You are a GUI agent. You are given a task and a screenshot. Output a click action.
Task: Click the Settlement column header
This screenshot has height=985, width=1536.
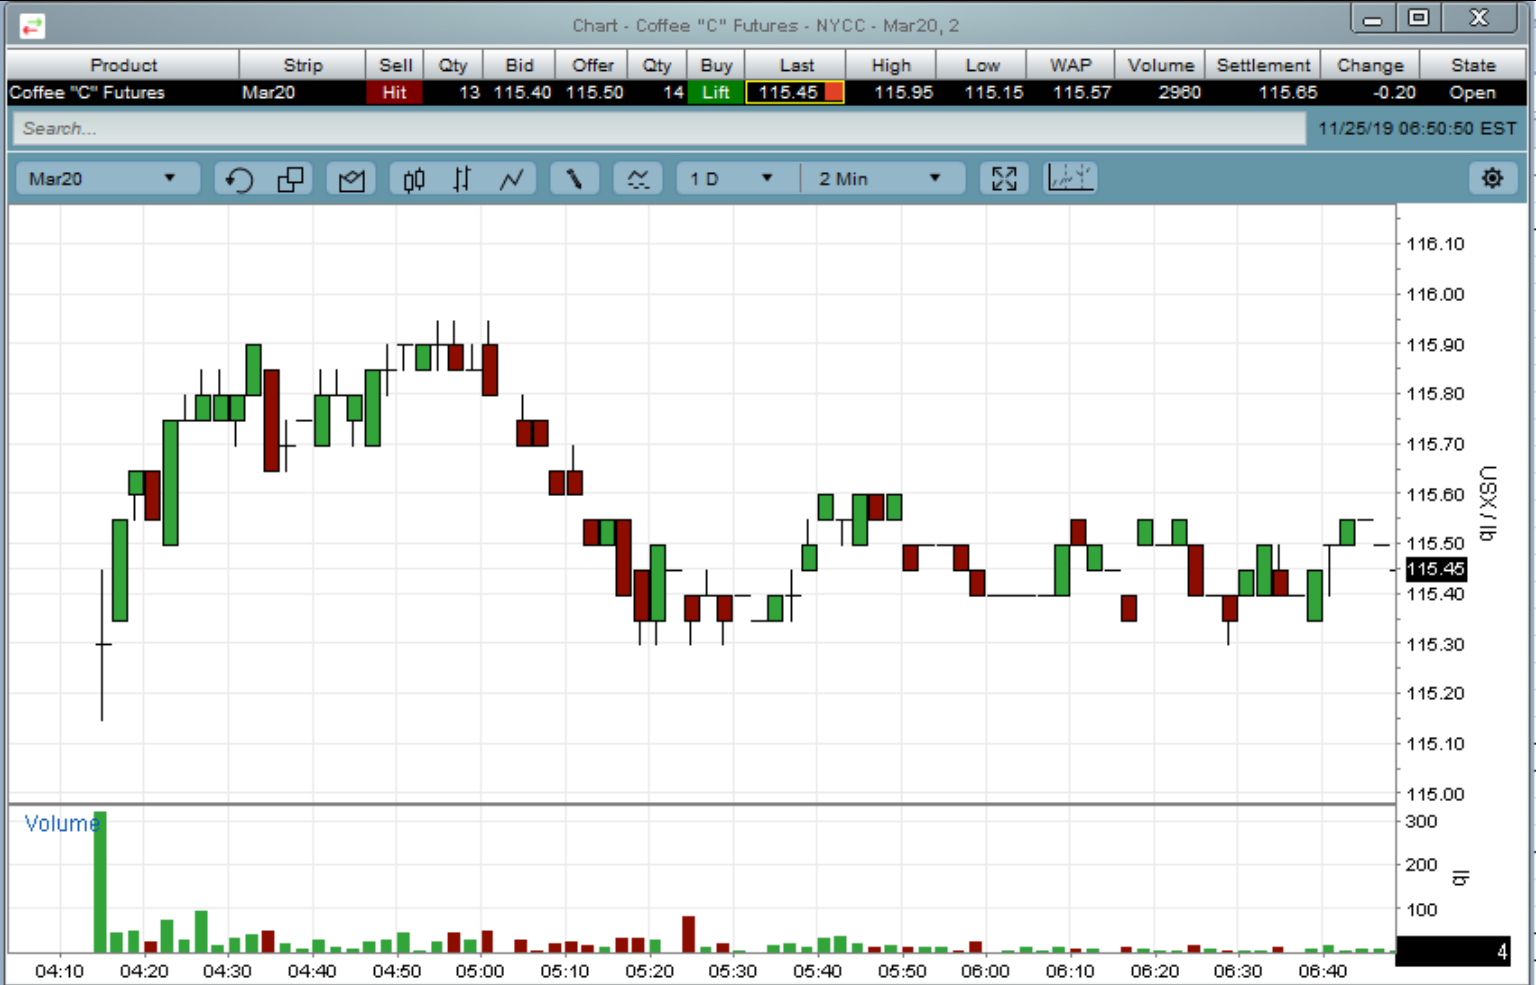tap(1263, 65)
